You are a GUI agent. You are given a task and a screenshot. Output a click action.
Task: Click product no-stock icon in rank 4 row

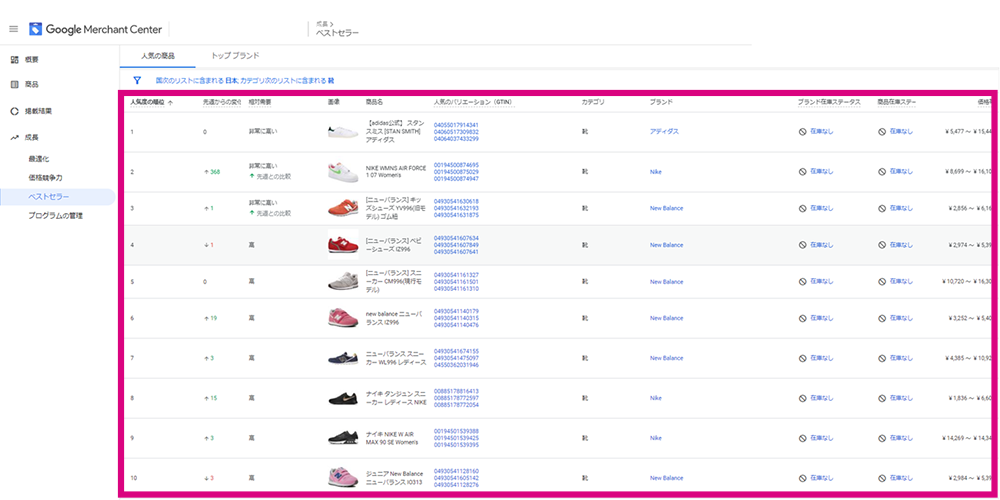point(882,245)
